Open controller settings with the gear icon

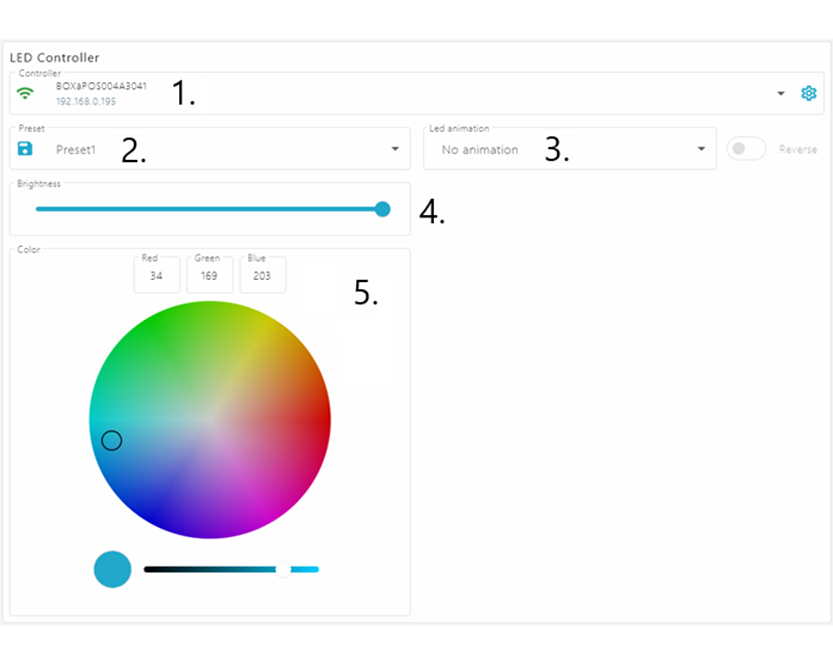point(808,93)
